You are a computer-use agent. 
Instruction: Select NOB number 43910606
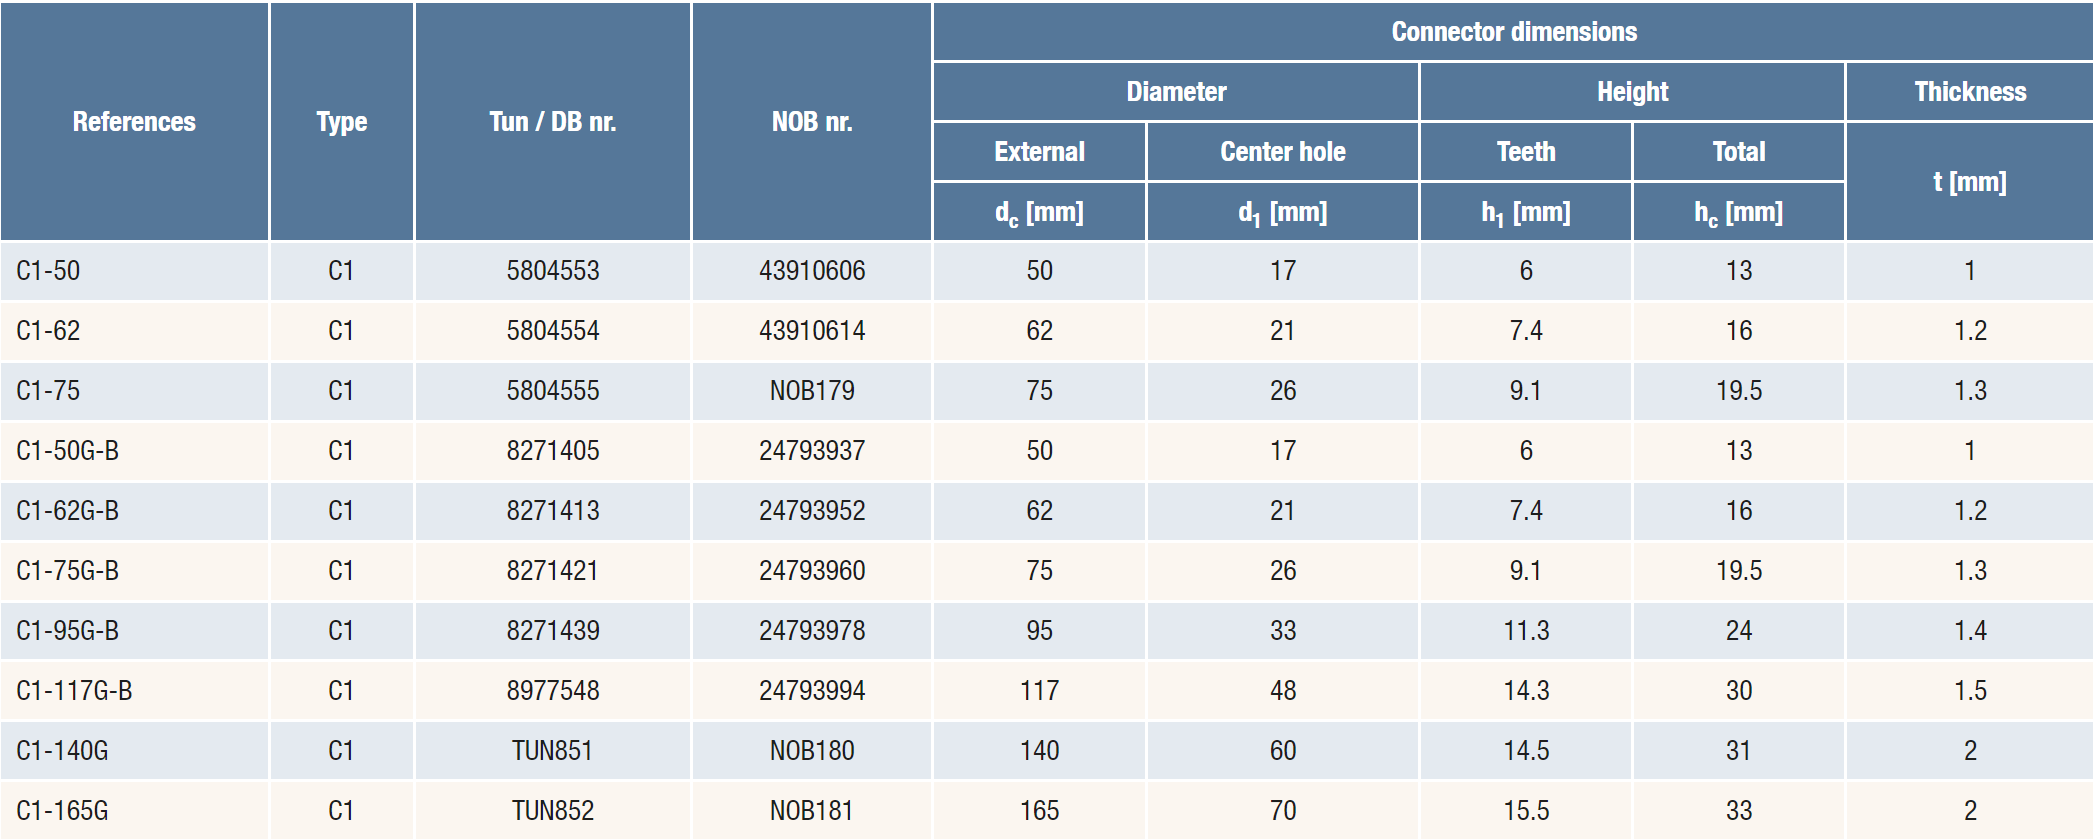[811, 271]
